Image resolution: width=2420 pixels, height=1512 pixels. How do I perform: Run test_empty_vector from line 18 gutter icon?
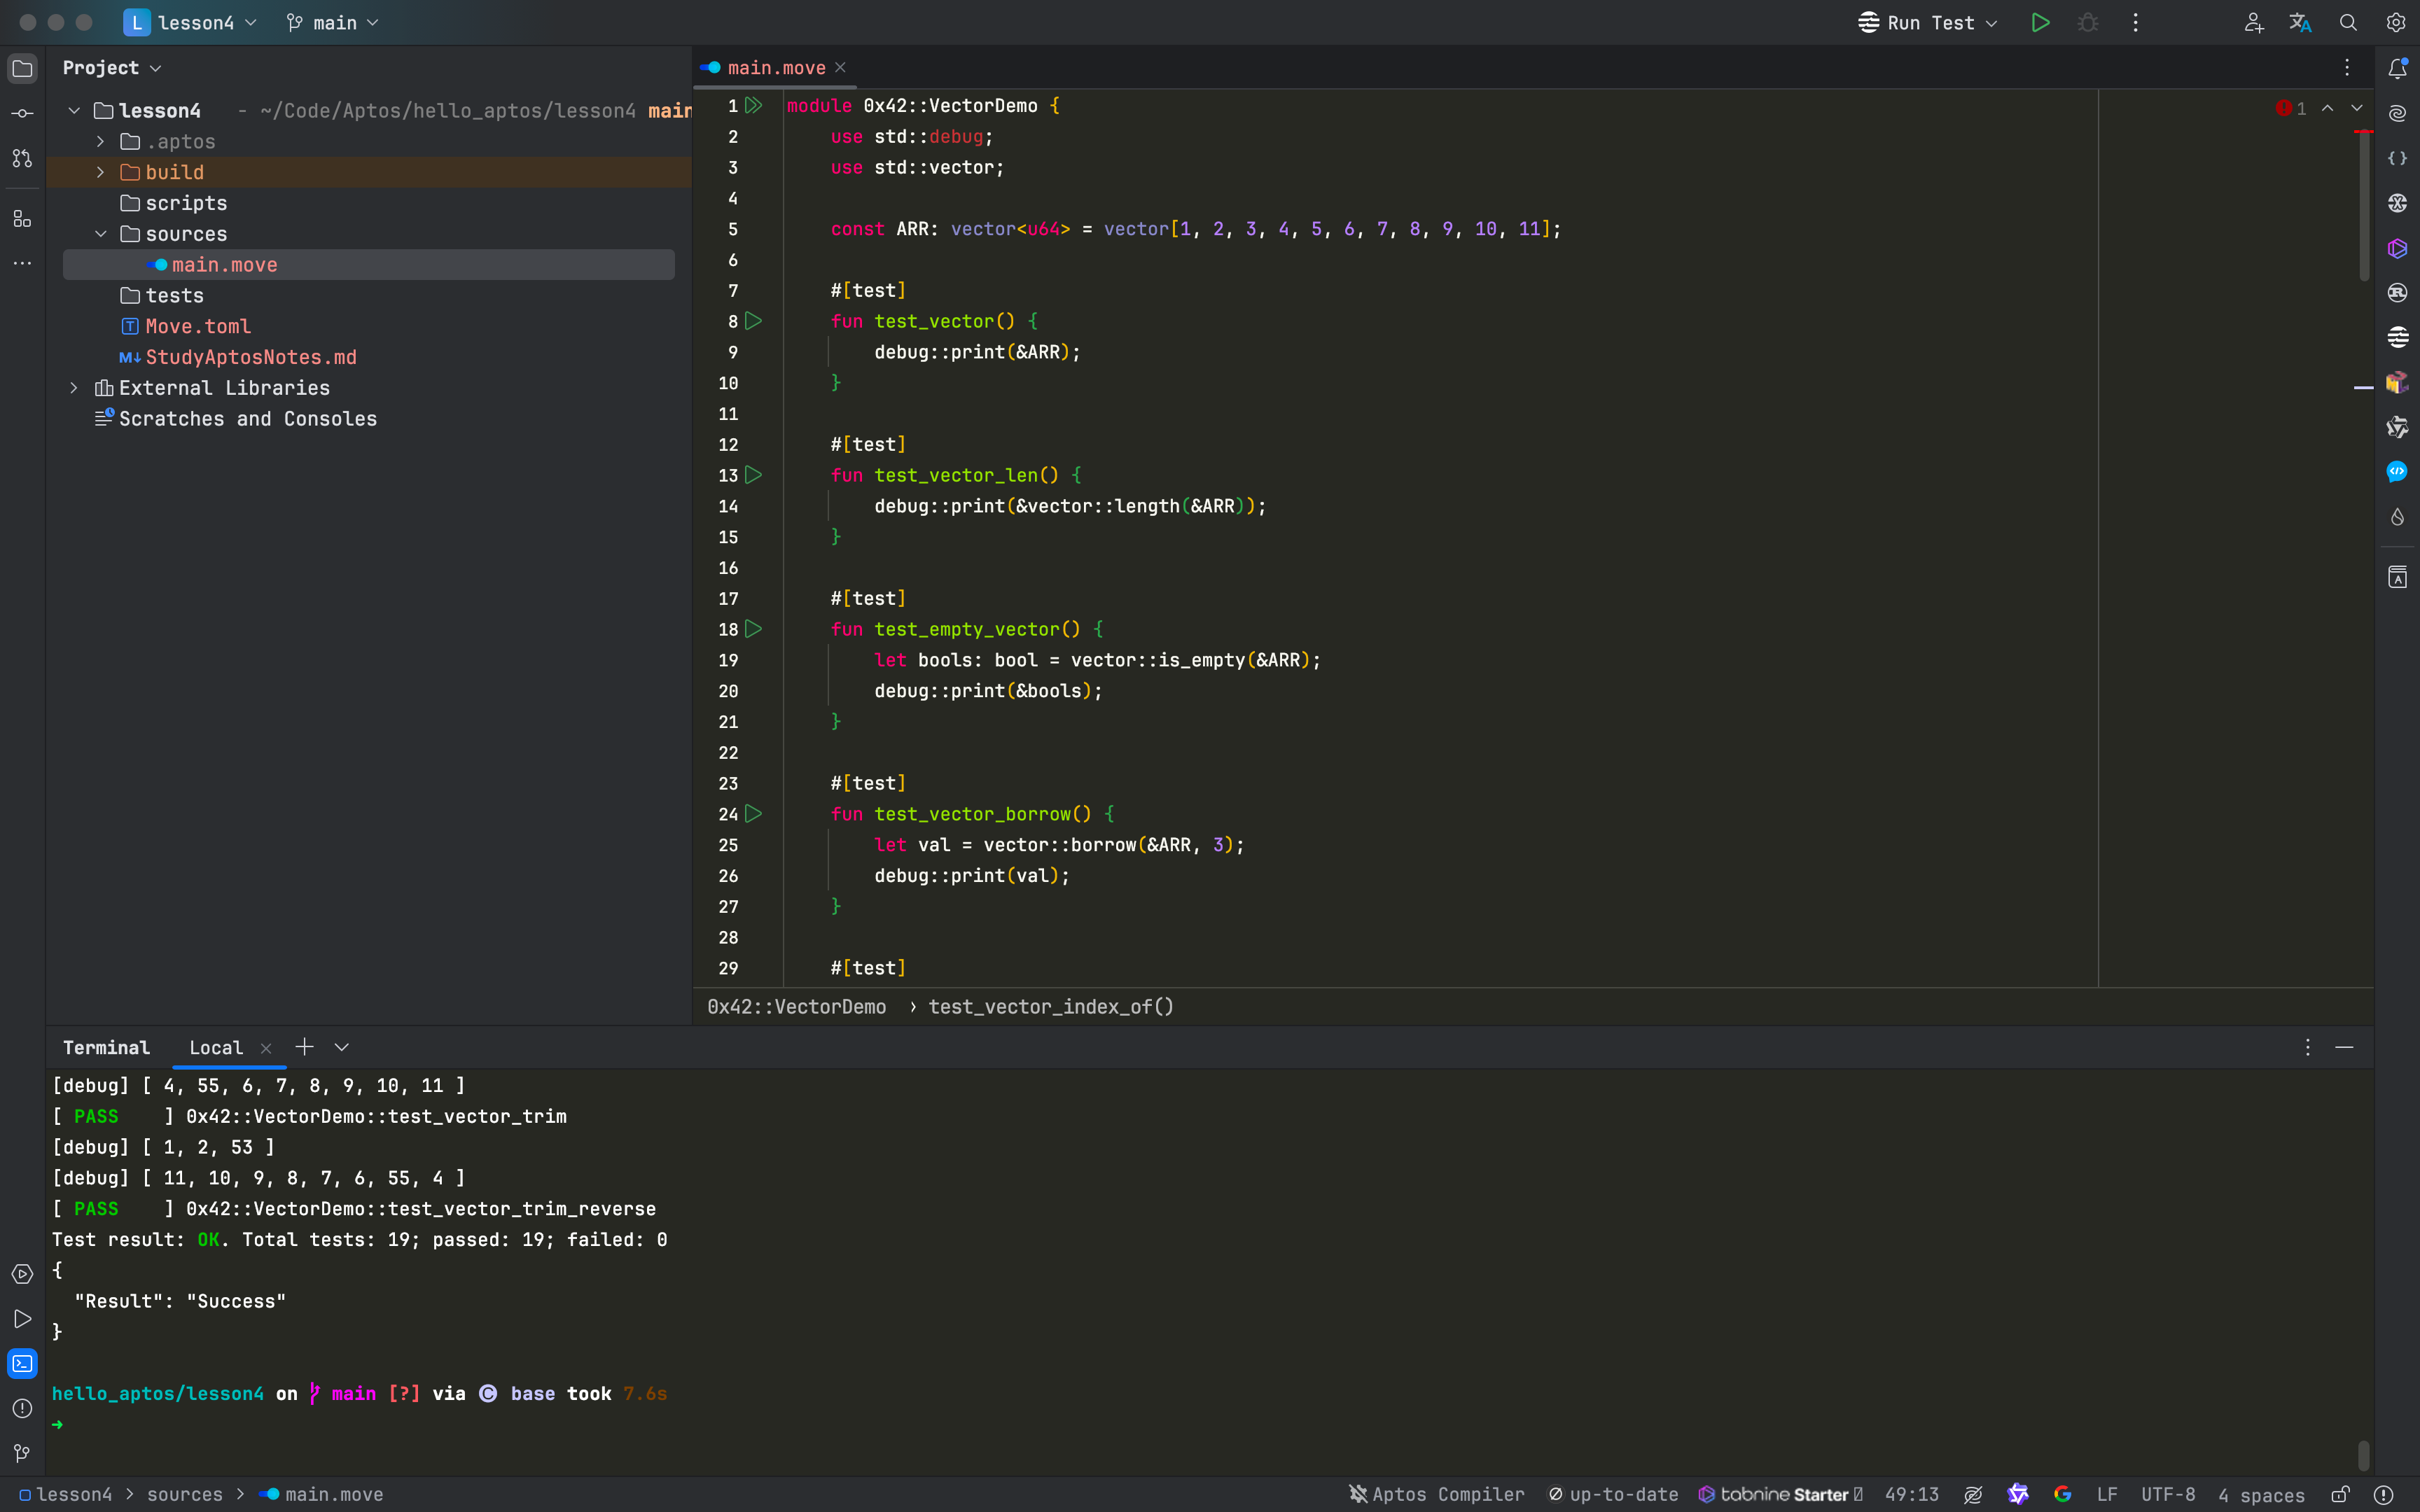[754, 629]
